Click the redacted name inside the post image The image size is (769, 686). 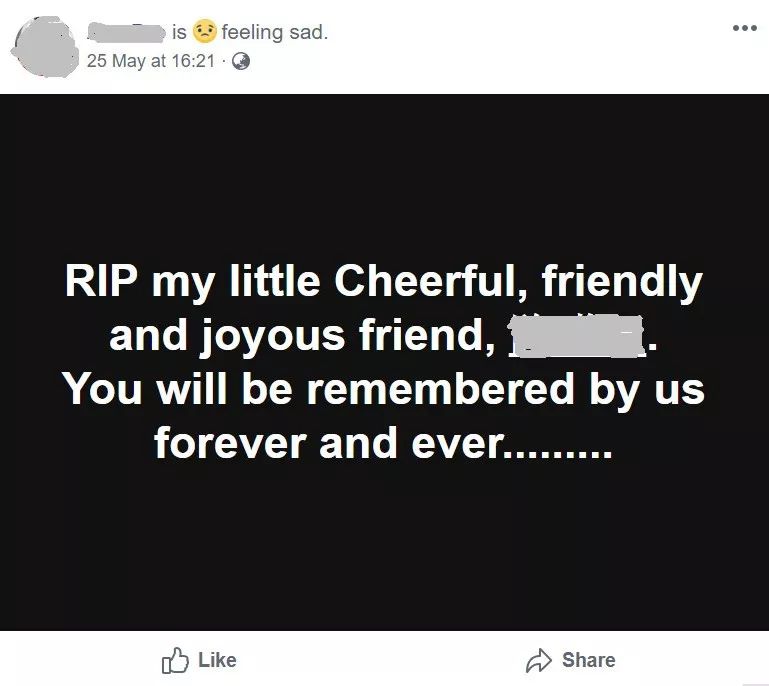(575, 336)
